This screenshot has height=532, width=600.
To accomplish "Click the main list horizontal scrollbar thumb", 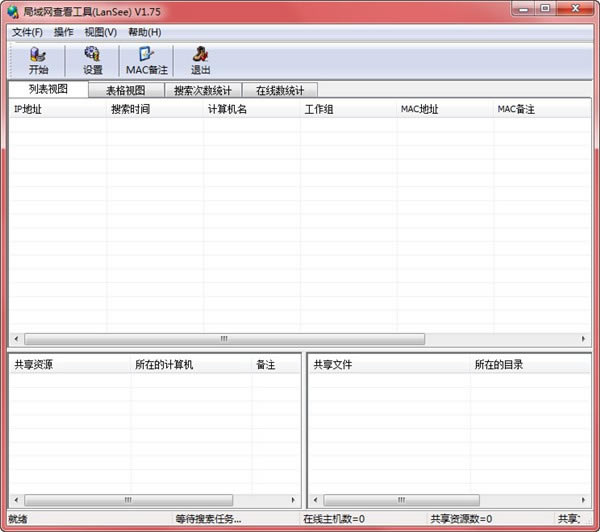I will [224, 339].
